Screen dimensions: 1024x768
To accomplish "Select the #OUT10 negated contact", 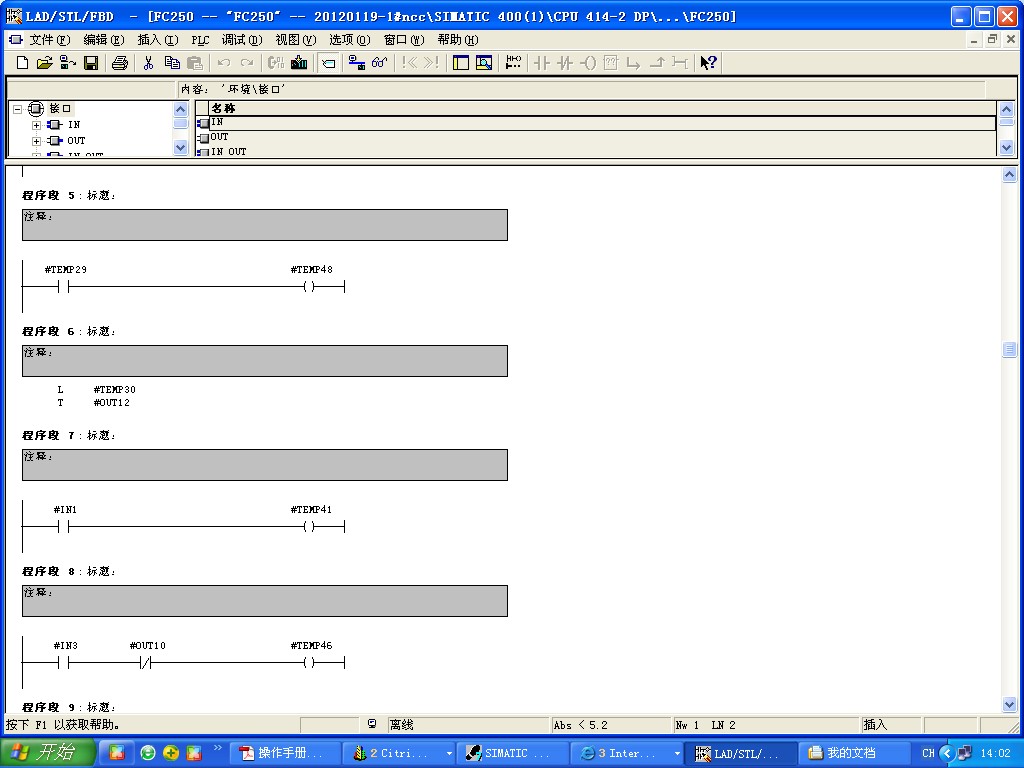I will (x=146, y=663).
